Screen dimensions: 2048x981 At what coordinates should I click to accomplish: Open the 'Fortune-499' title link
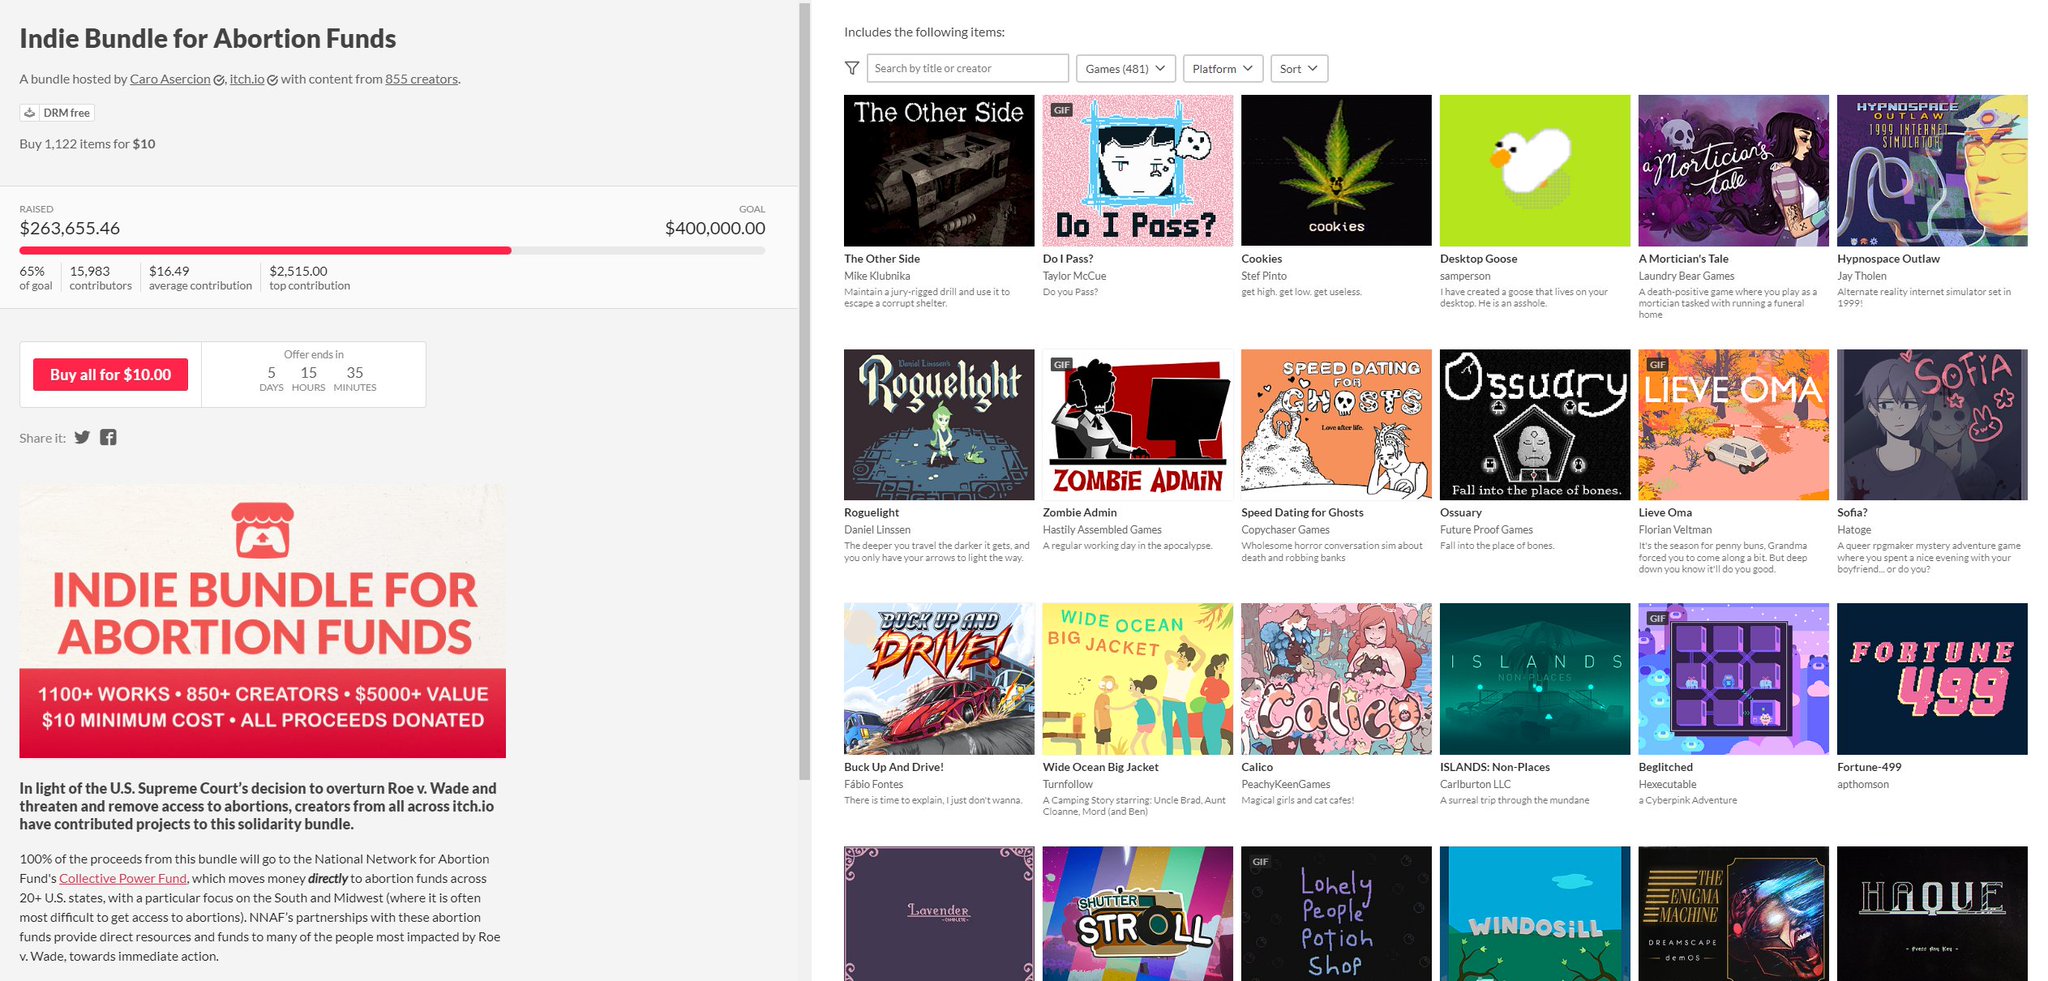(x=1869, y=767)
